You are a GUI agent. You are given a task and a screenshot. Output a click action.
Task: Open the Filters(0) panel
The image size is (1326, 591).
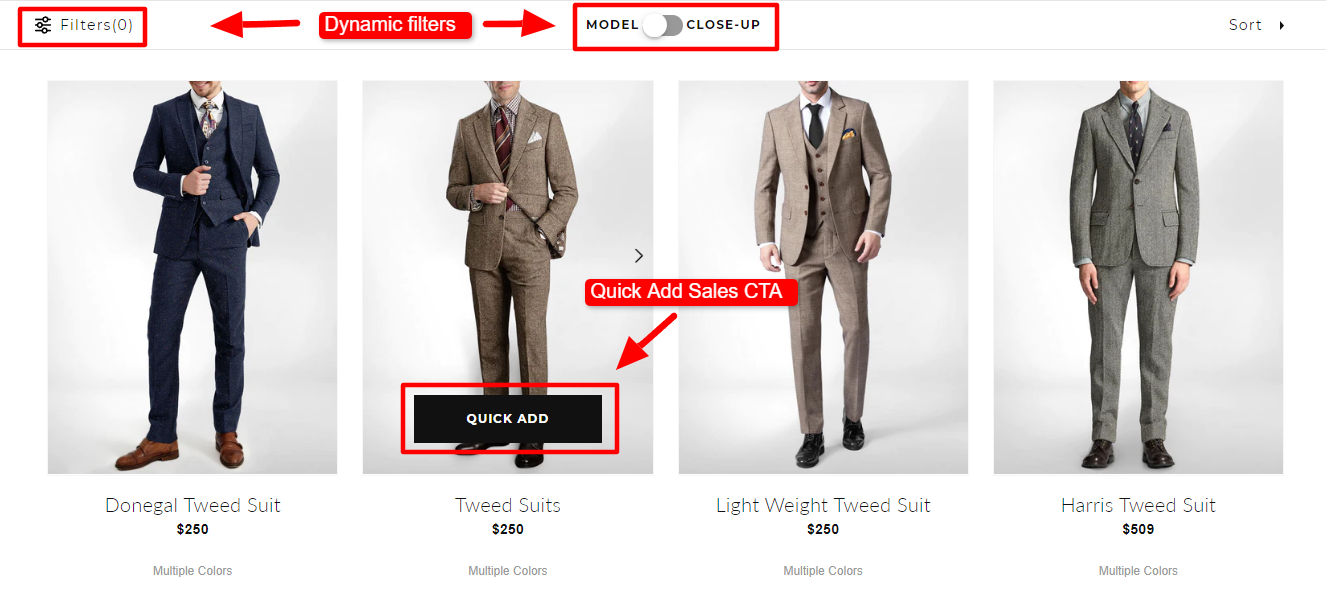(x=84, y=25)
